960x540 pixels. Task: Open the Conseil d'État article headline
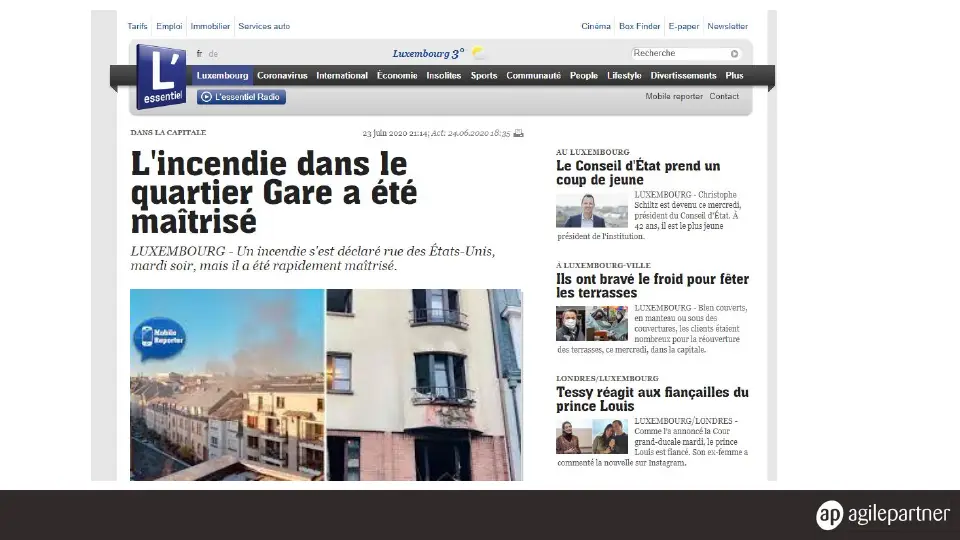pos(638,173)
